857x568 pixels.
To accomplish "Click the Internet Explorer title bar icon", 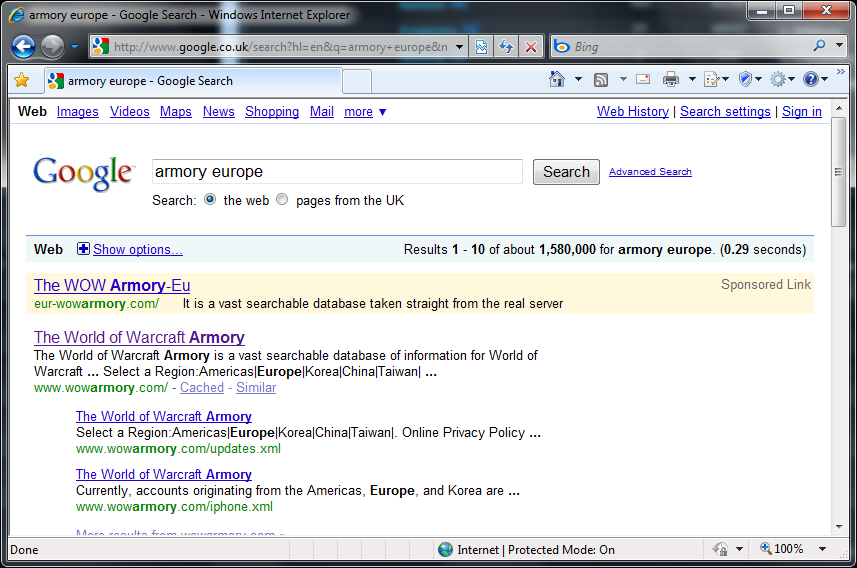I will (x=17, y=15).
